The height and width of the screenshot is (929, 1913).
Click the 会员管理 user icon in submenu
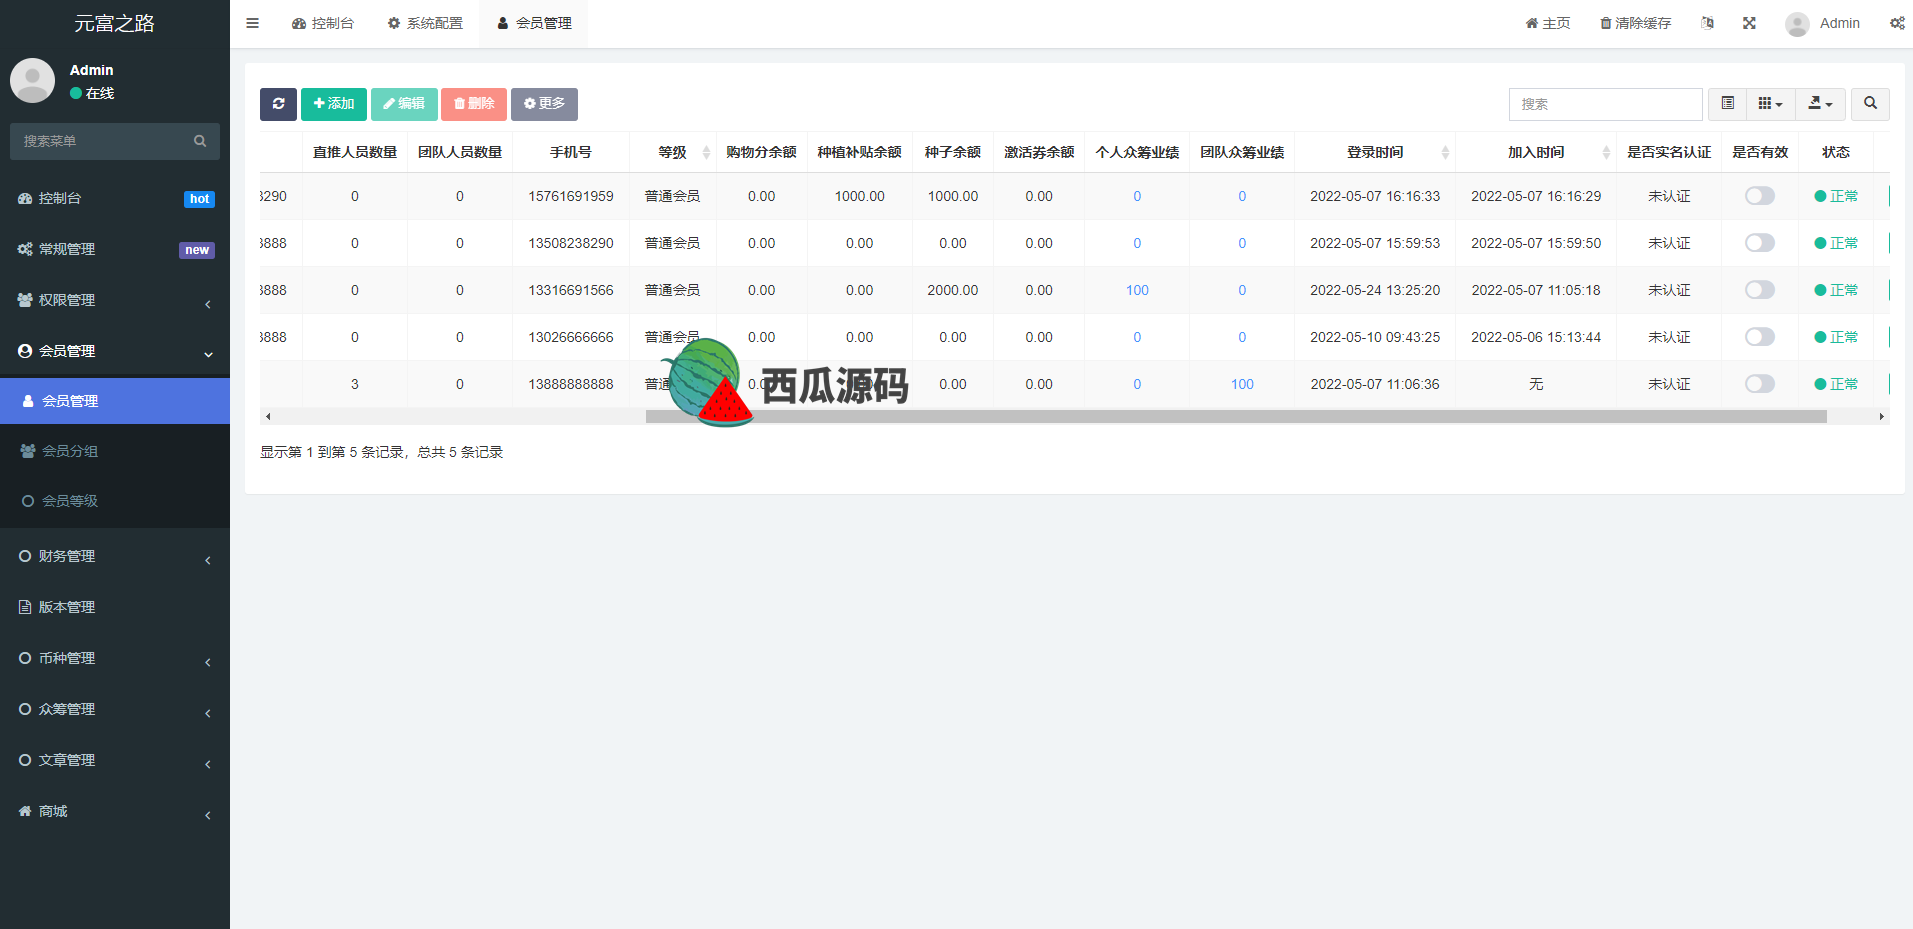[29, 401]
